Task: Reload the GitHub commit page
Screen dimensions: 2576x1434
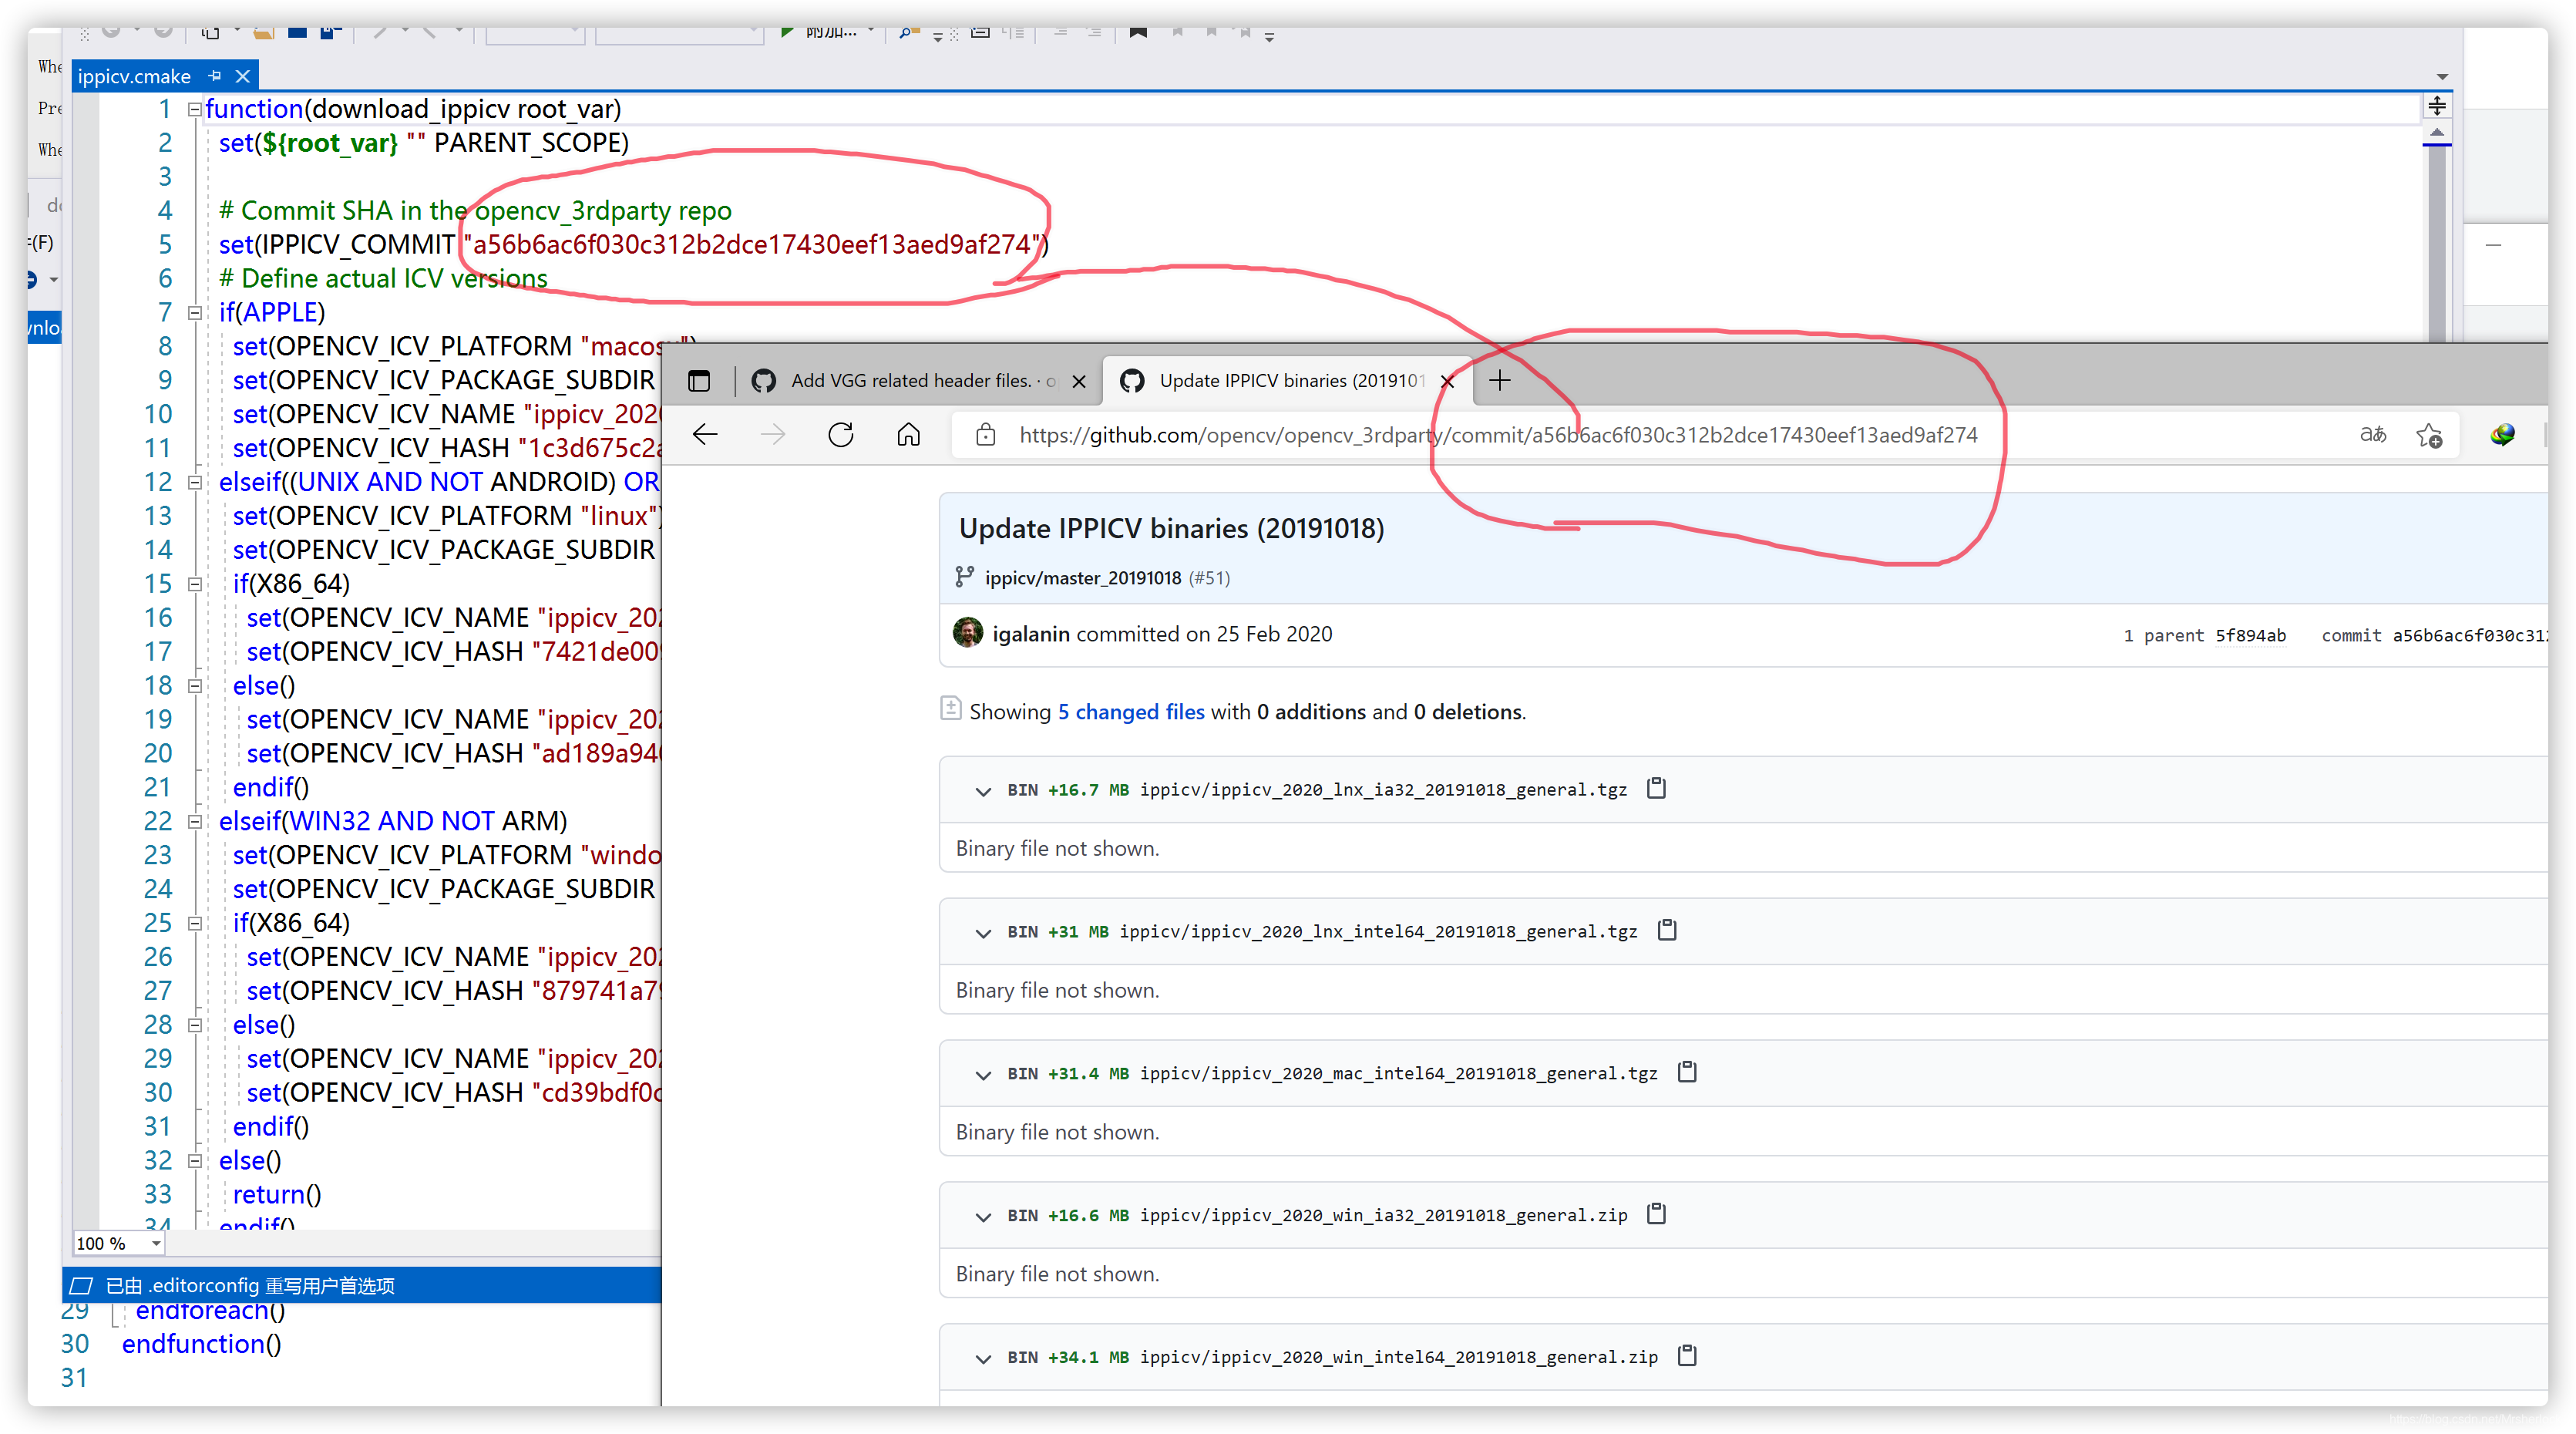Action: tap(841, 435)
